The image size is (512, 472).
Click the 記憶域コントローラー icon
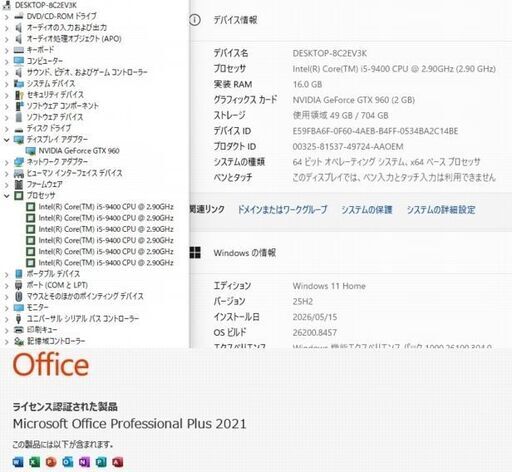(19, 341)
